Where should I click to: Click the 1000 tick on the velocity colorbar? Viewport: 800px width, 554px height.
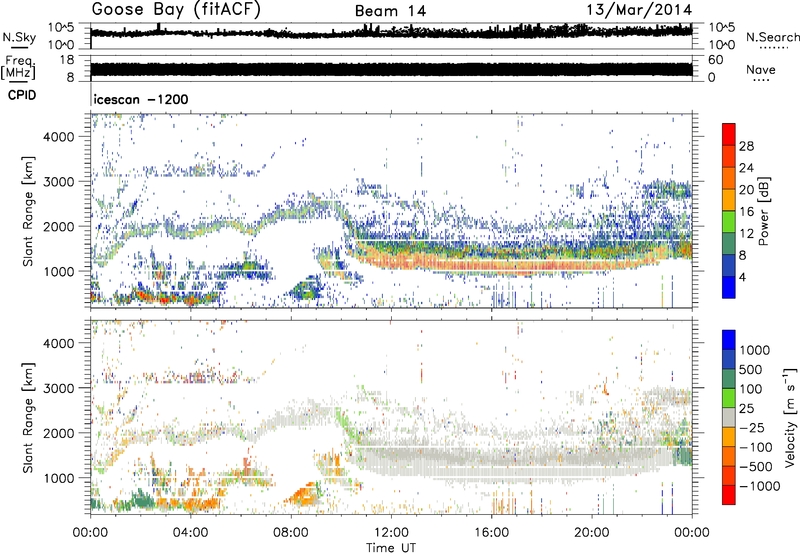click(755, 350)
